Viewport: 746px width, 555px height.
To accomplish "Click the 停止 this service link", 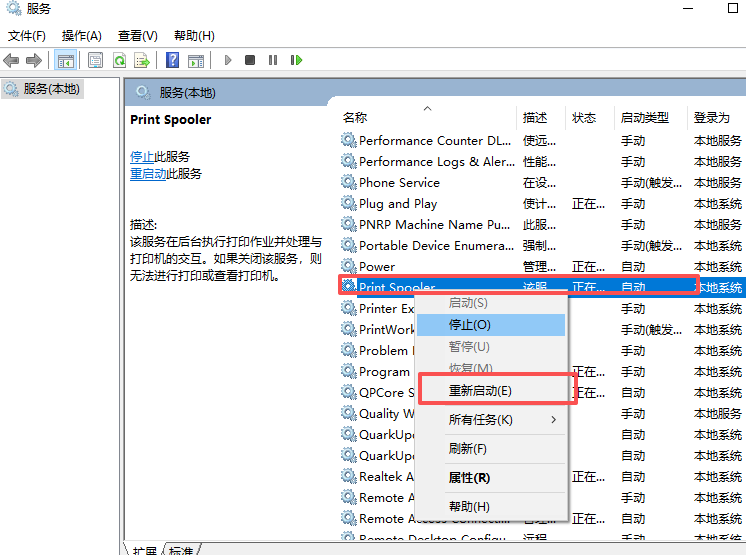I will coord(142,156).
